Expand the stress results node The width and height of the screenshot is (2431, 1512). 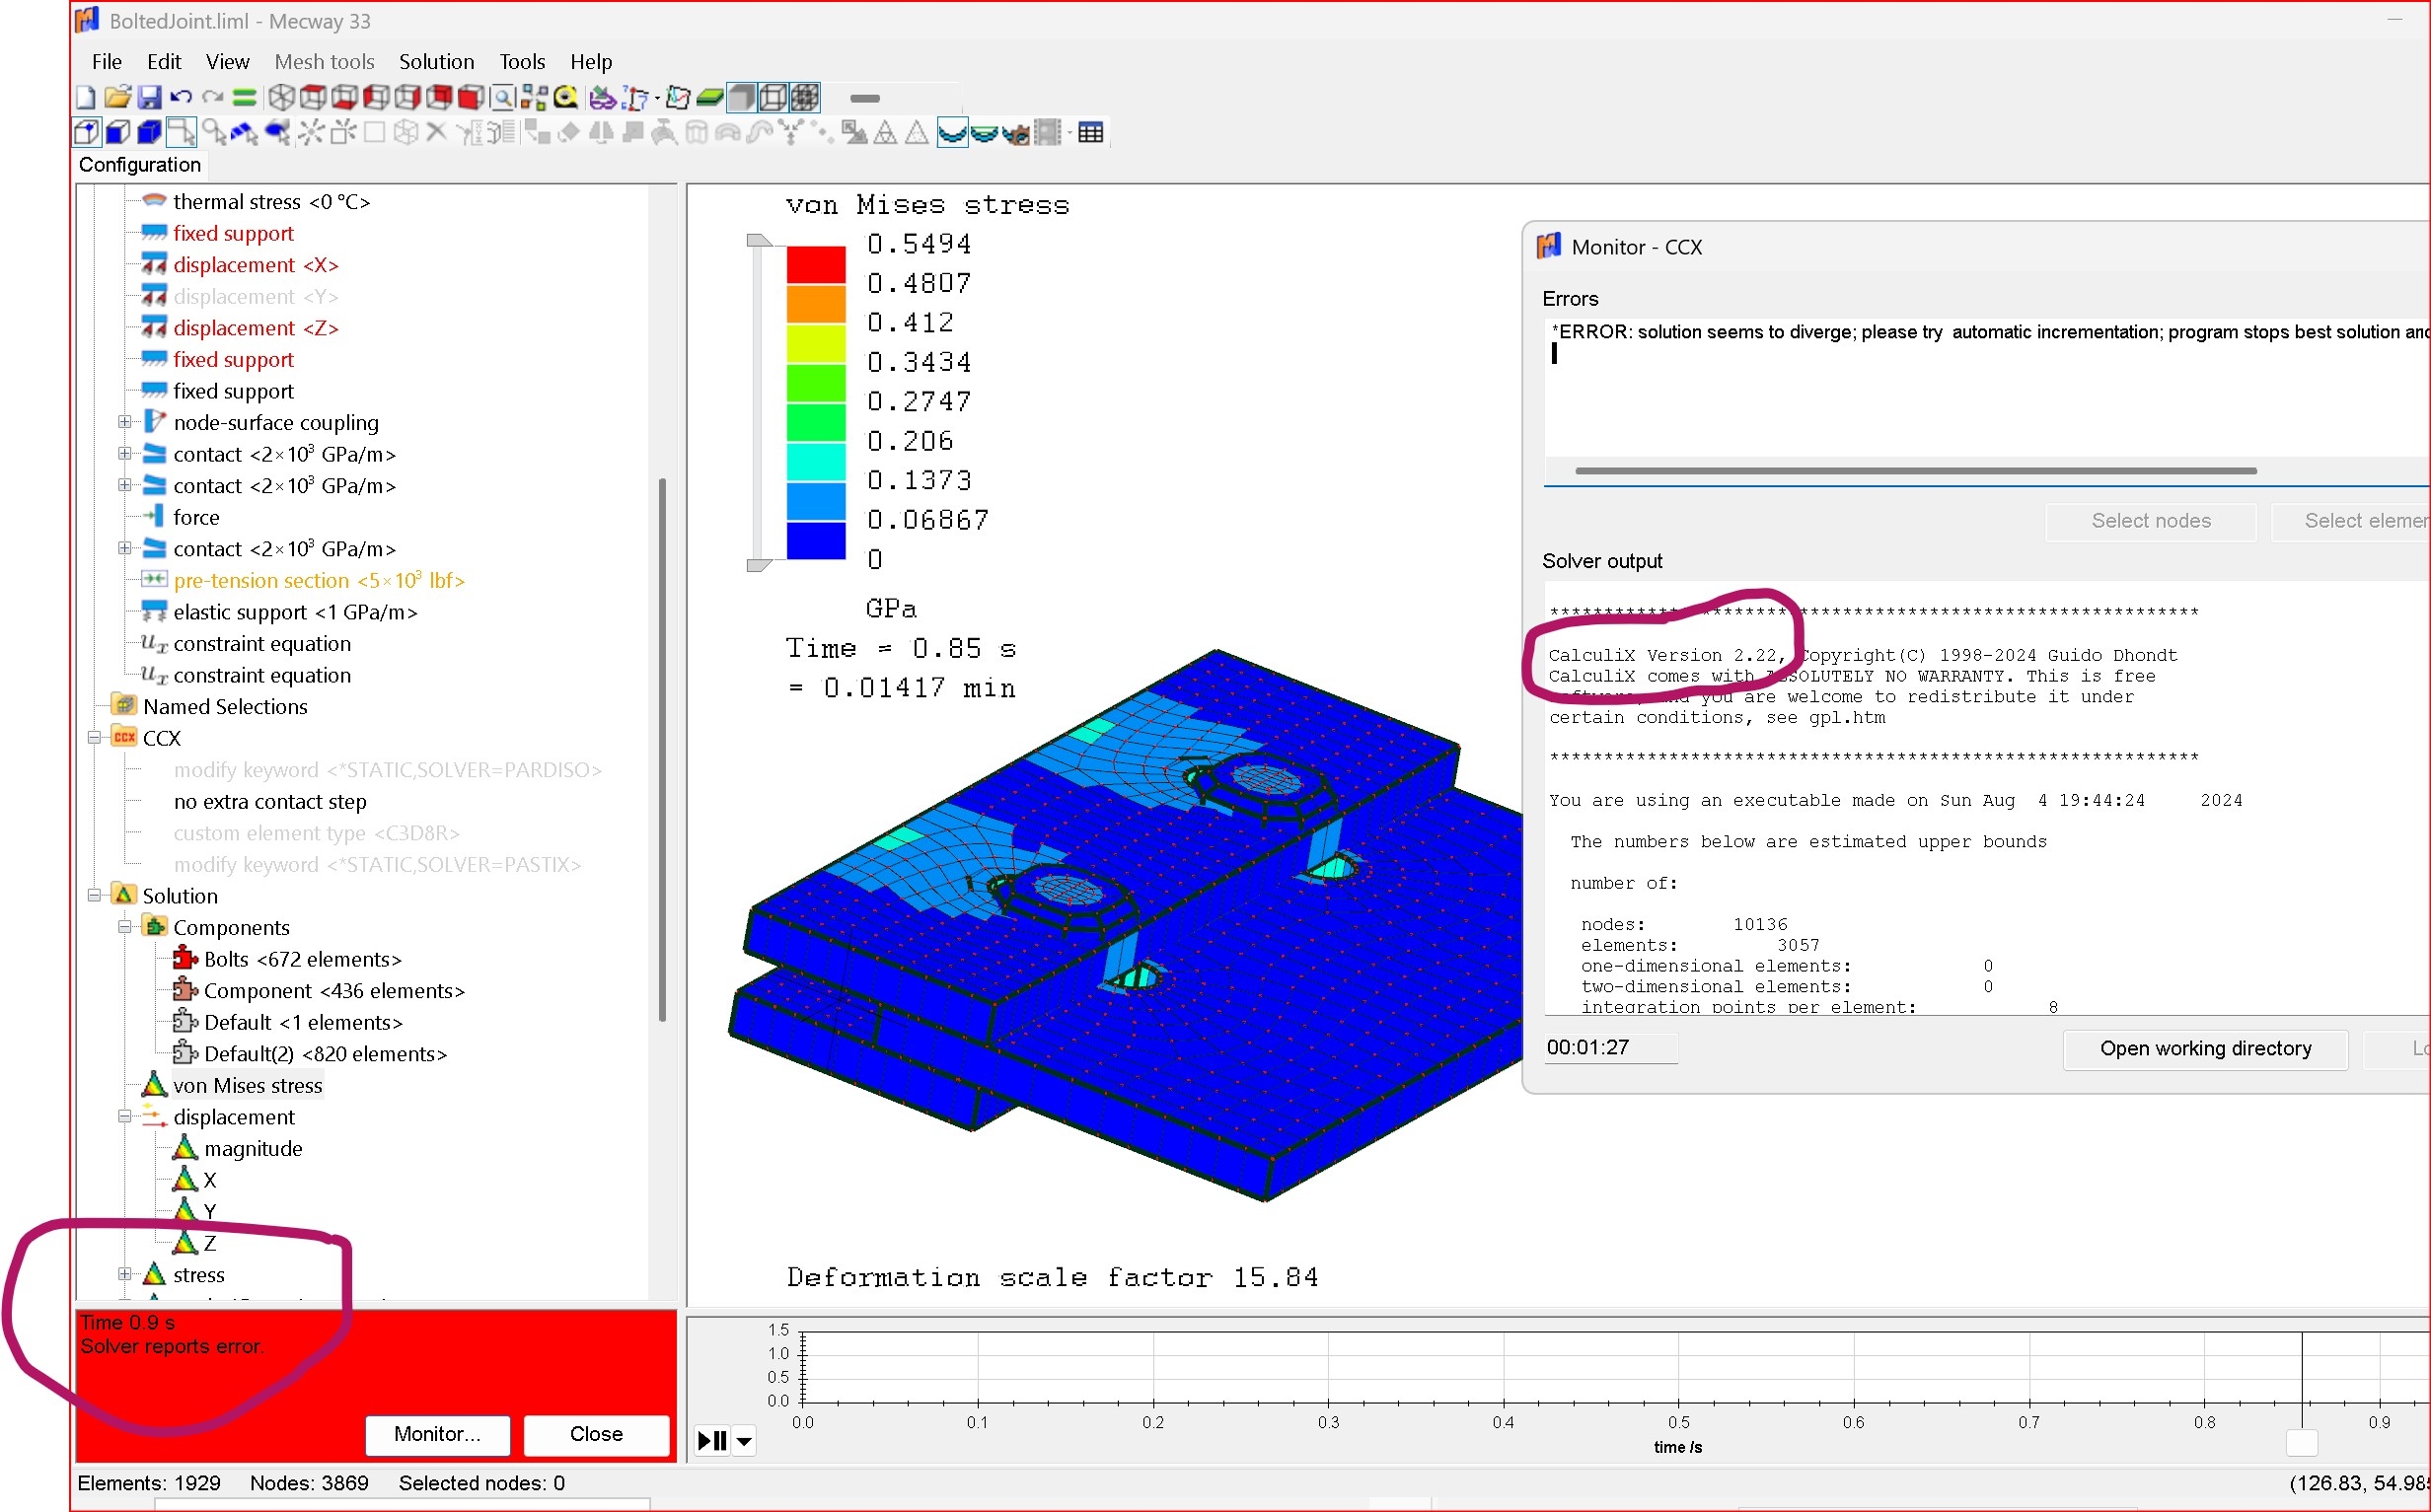124,1274
